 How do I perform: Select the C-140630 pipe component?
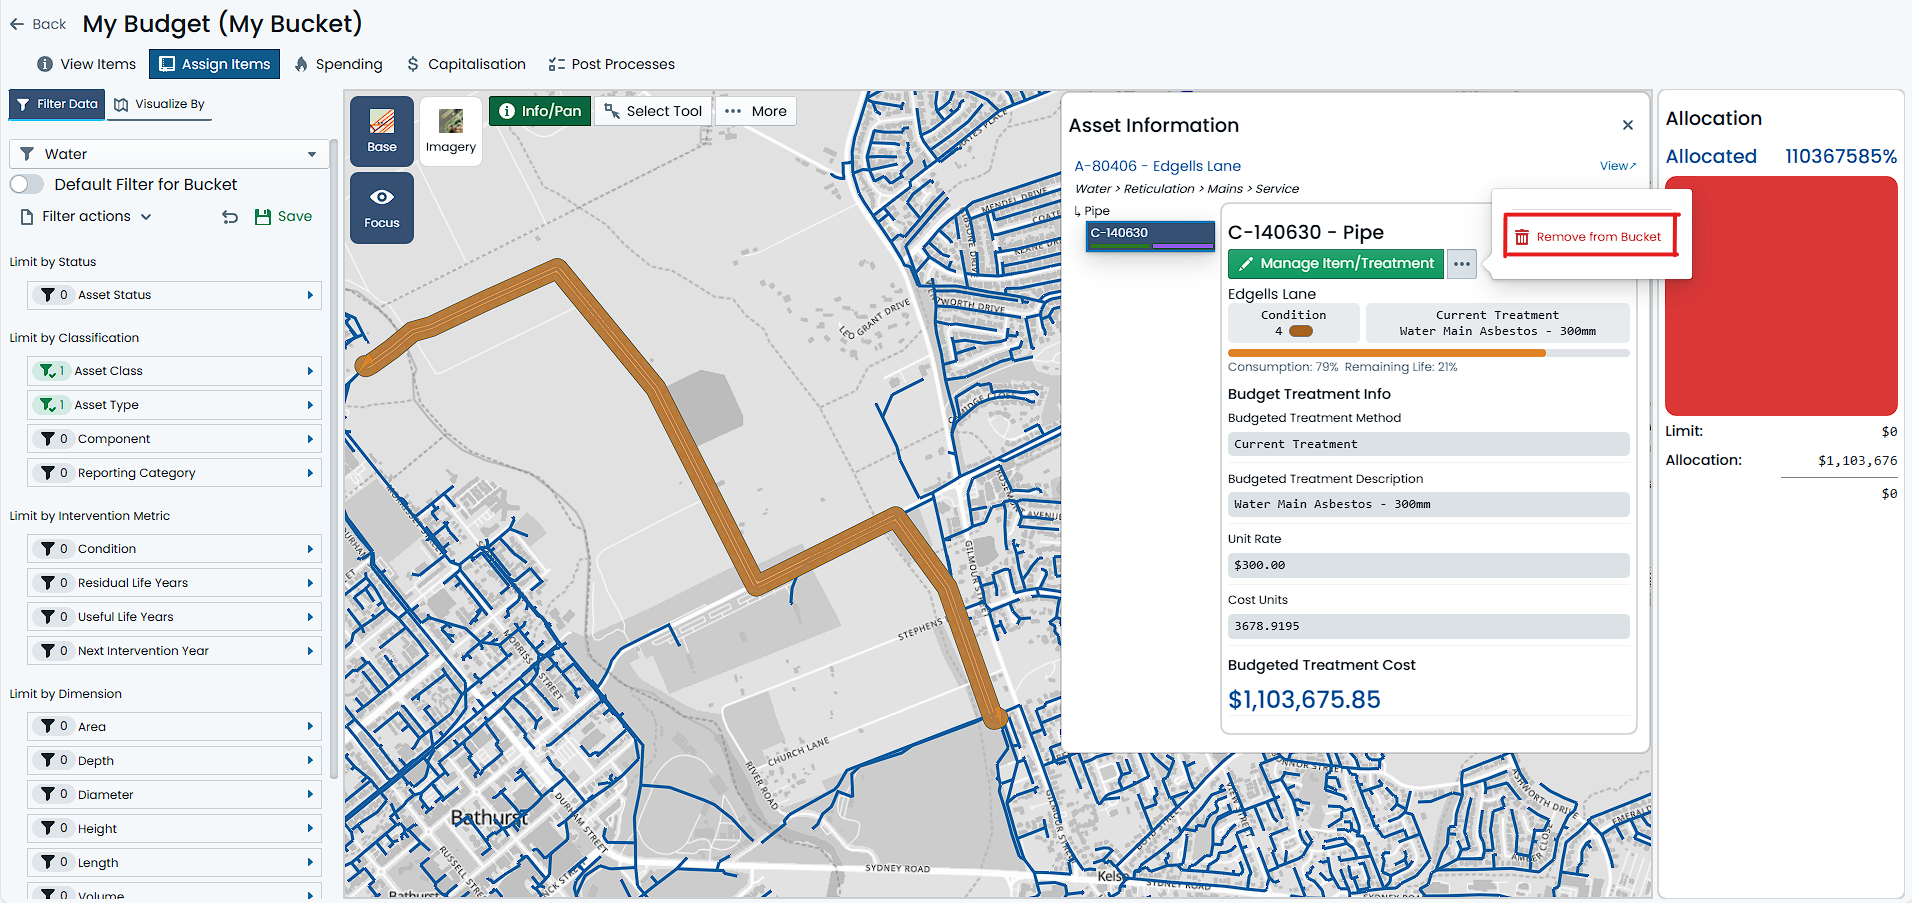(1150, 235)
